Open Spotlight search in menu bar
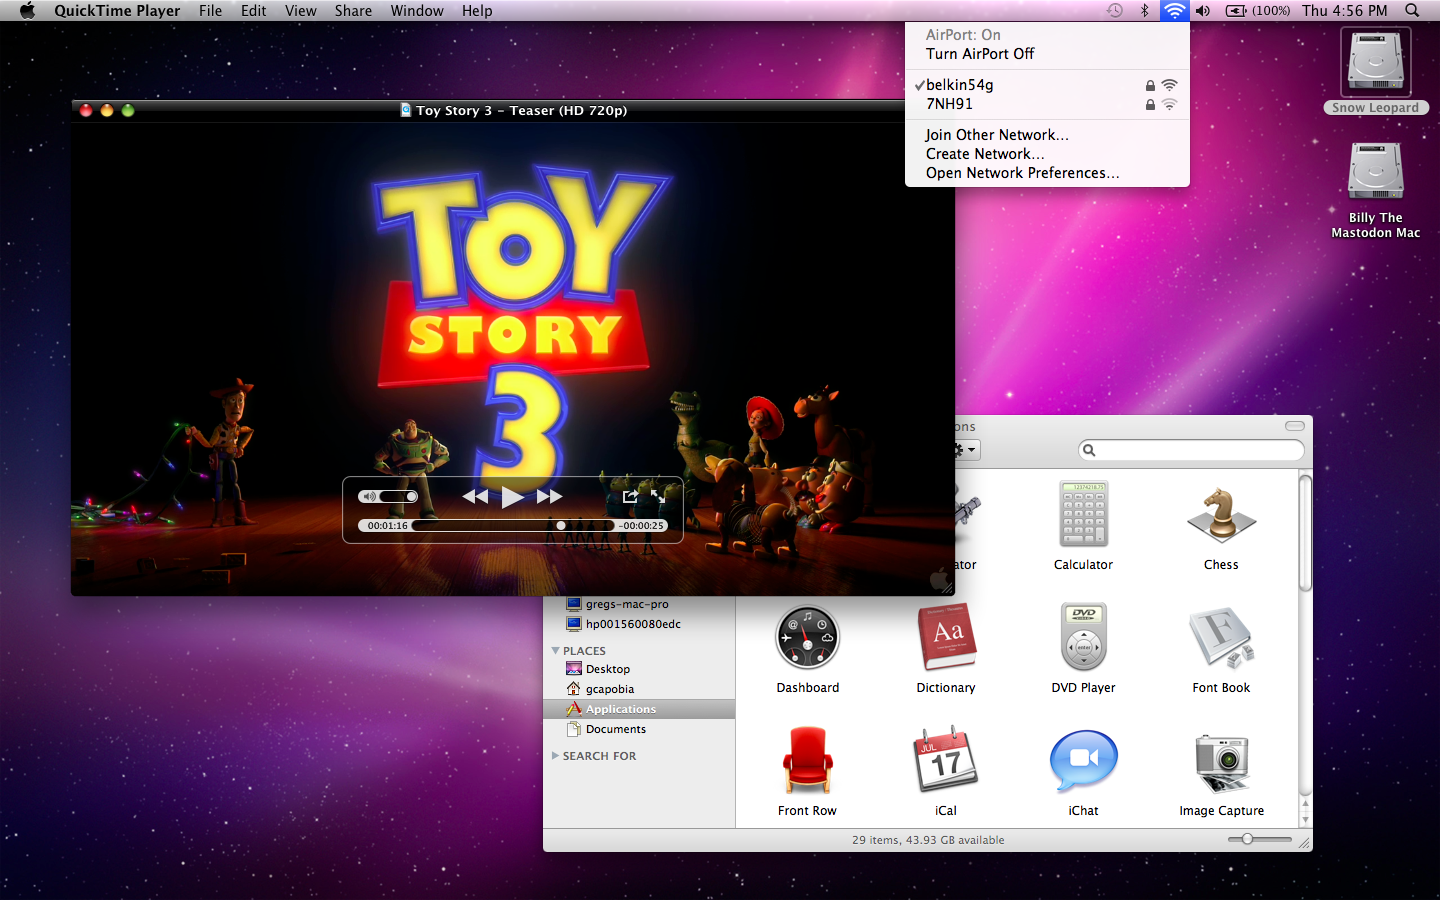This screenshot has width=1440, height=900. click(1412, 10)
